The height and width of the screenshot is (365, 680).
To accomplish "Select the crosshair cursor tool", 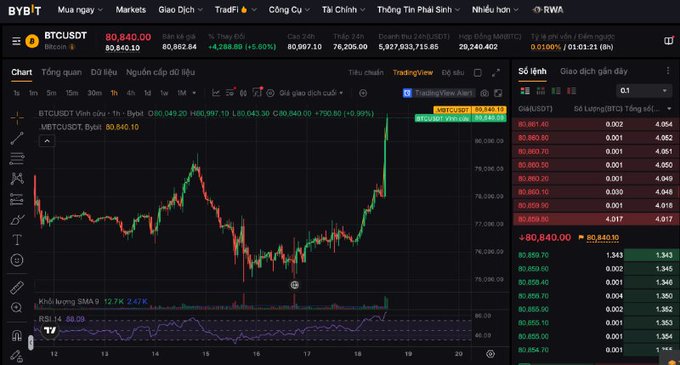I will pyautogui.click(x=17, y=117).
